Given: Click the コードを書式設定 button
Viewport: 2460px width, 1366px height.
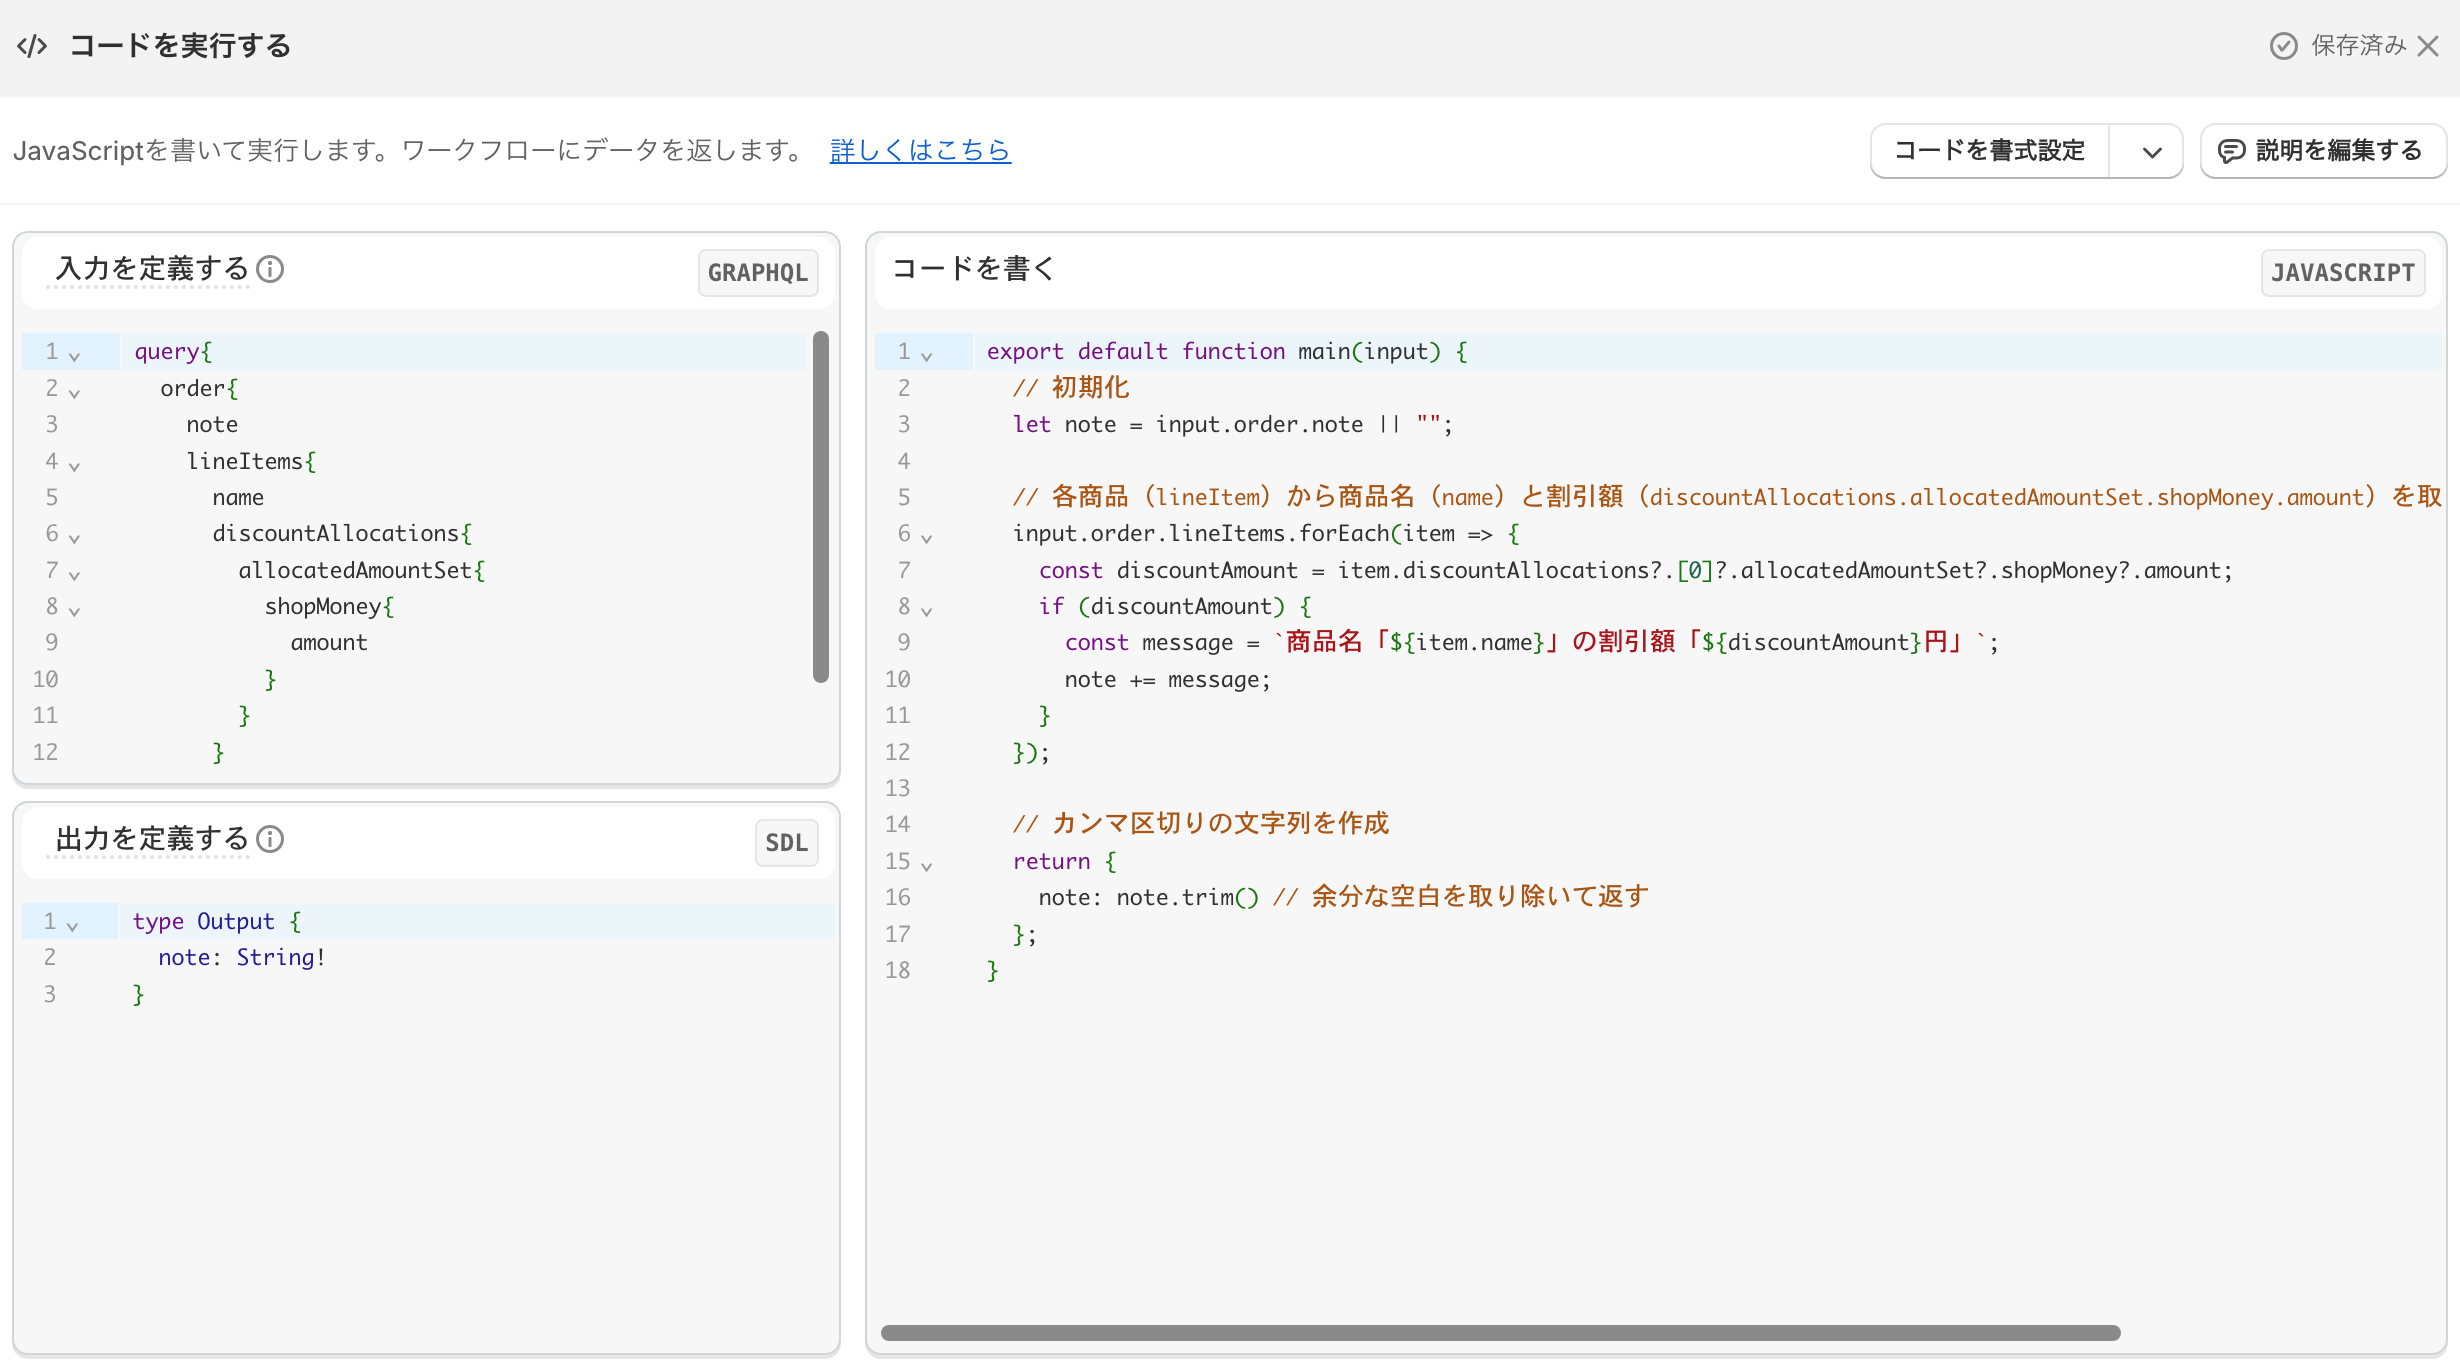Looking at the screenshot, I should 1989,151.
